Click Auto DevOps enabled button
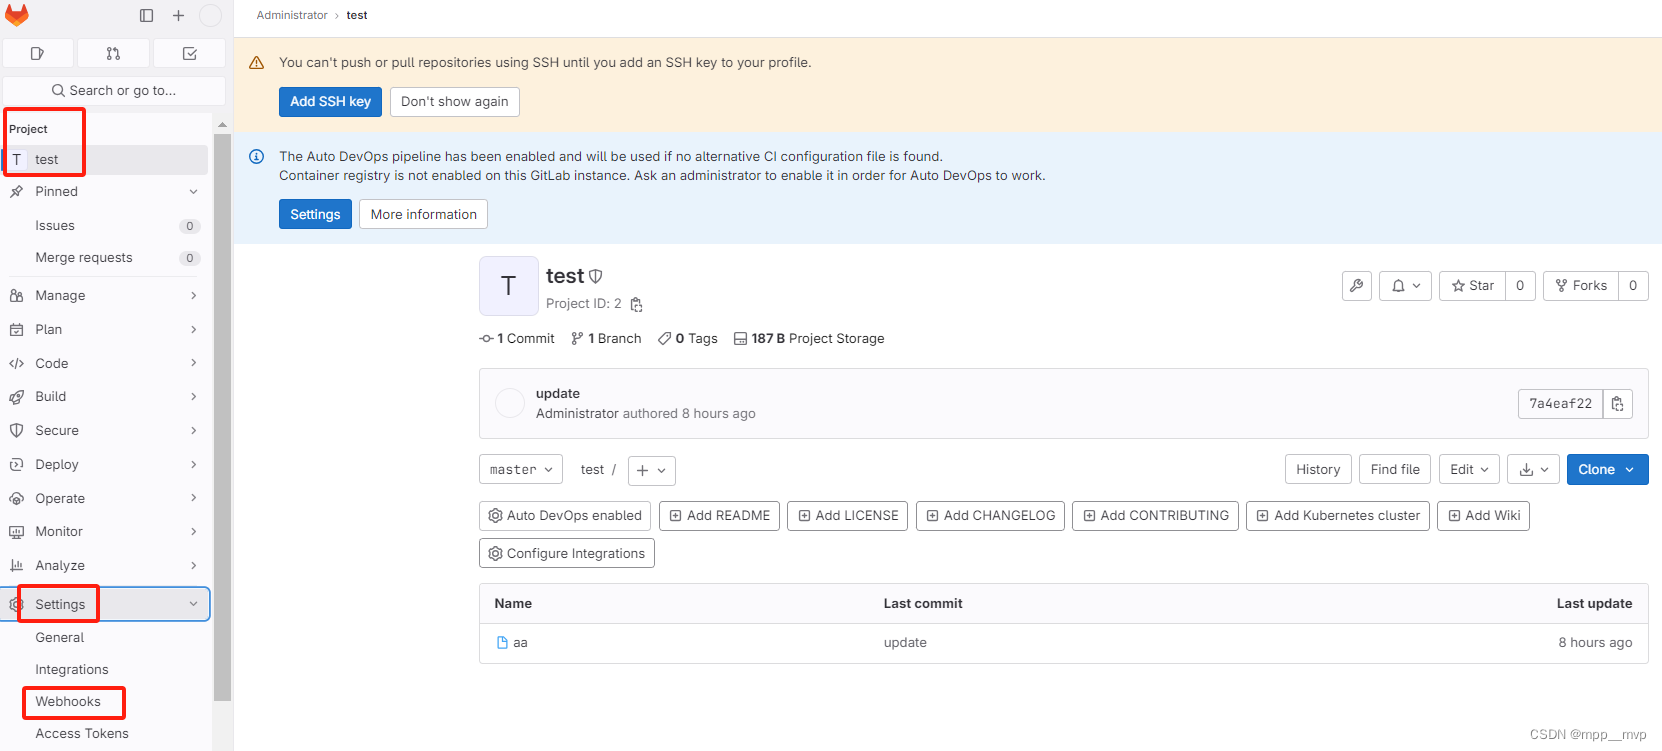Image resolution: width=1662 pixels, height=751 pixels. click(x=565, y=516)
